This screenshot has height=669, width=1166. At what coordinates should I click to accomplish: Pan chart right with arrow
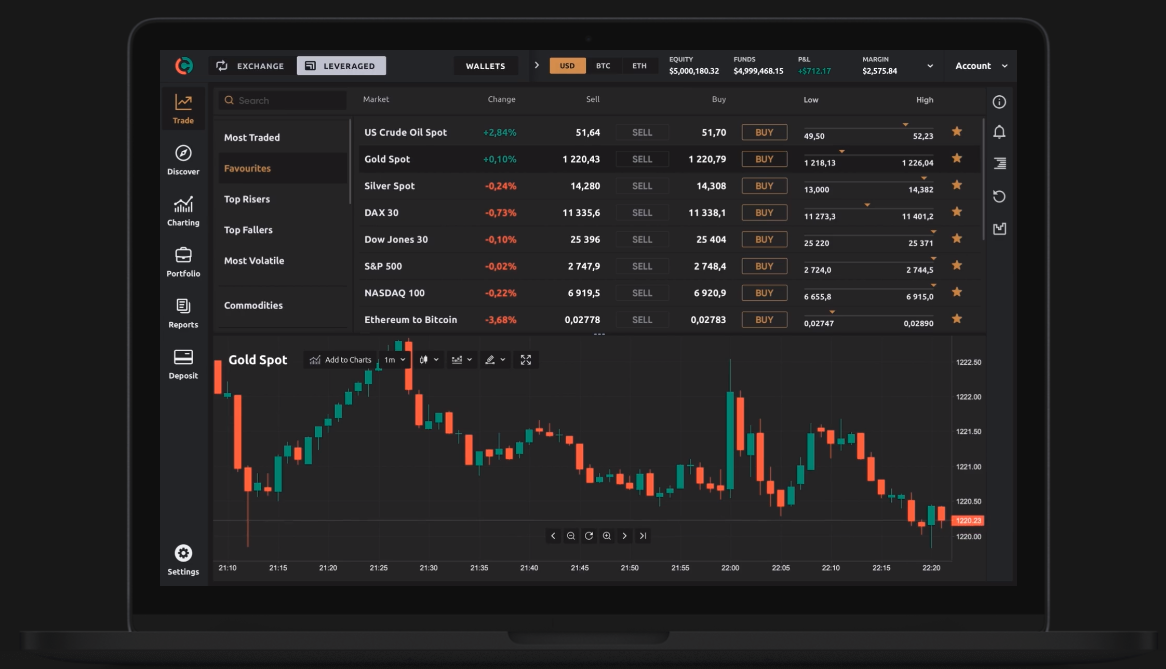pos(625,536)
